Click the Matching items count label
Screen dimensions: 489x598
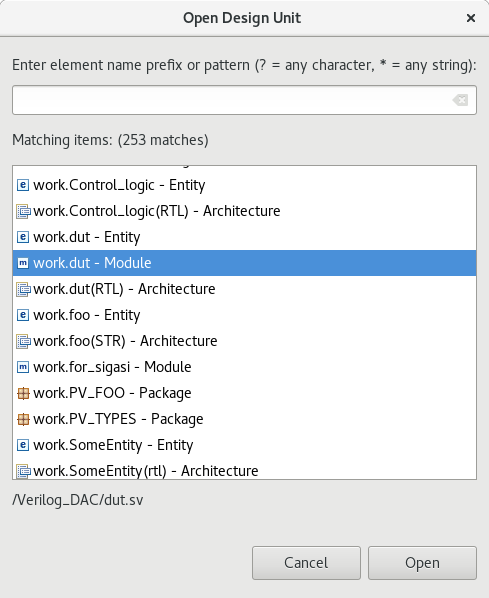[110, 140]
